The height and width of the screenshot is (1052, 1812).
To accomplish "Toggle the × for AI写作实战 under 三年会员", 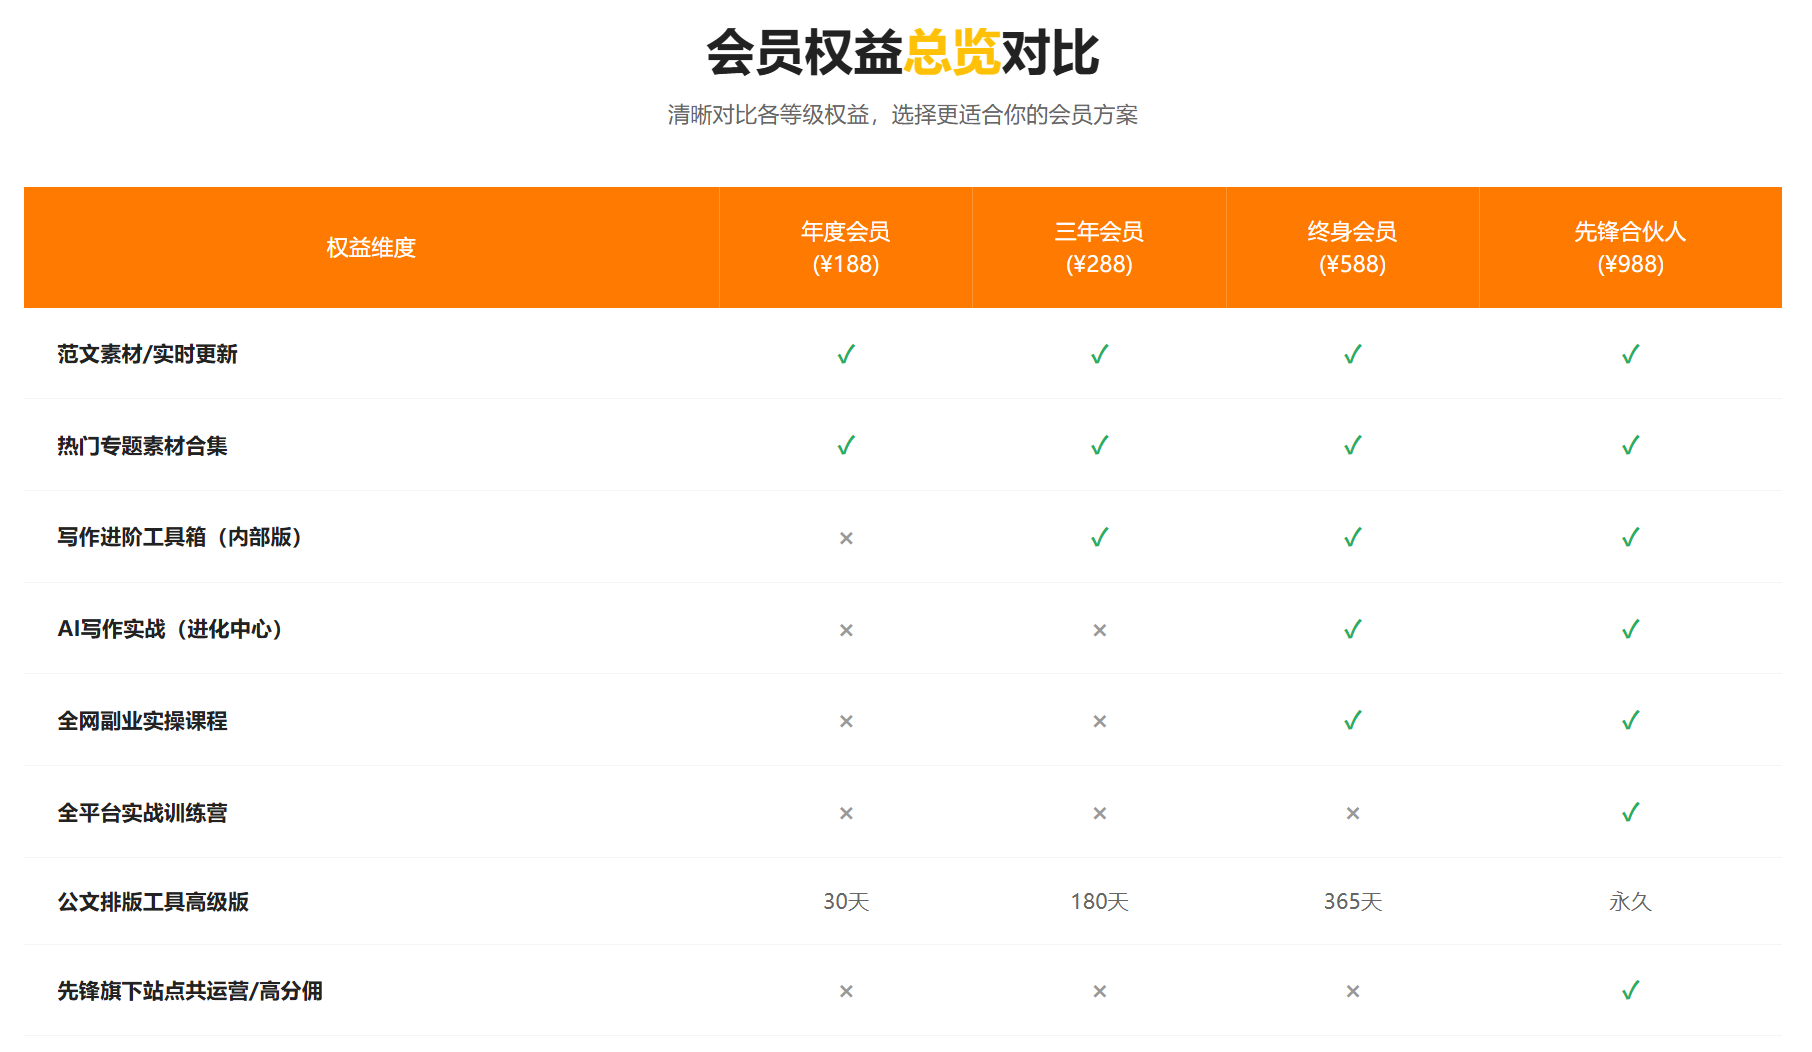I will coord(1099,629).
